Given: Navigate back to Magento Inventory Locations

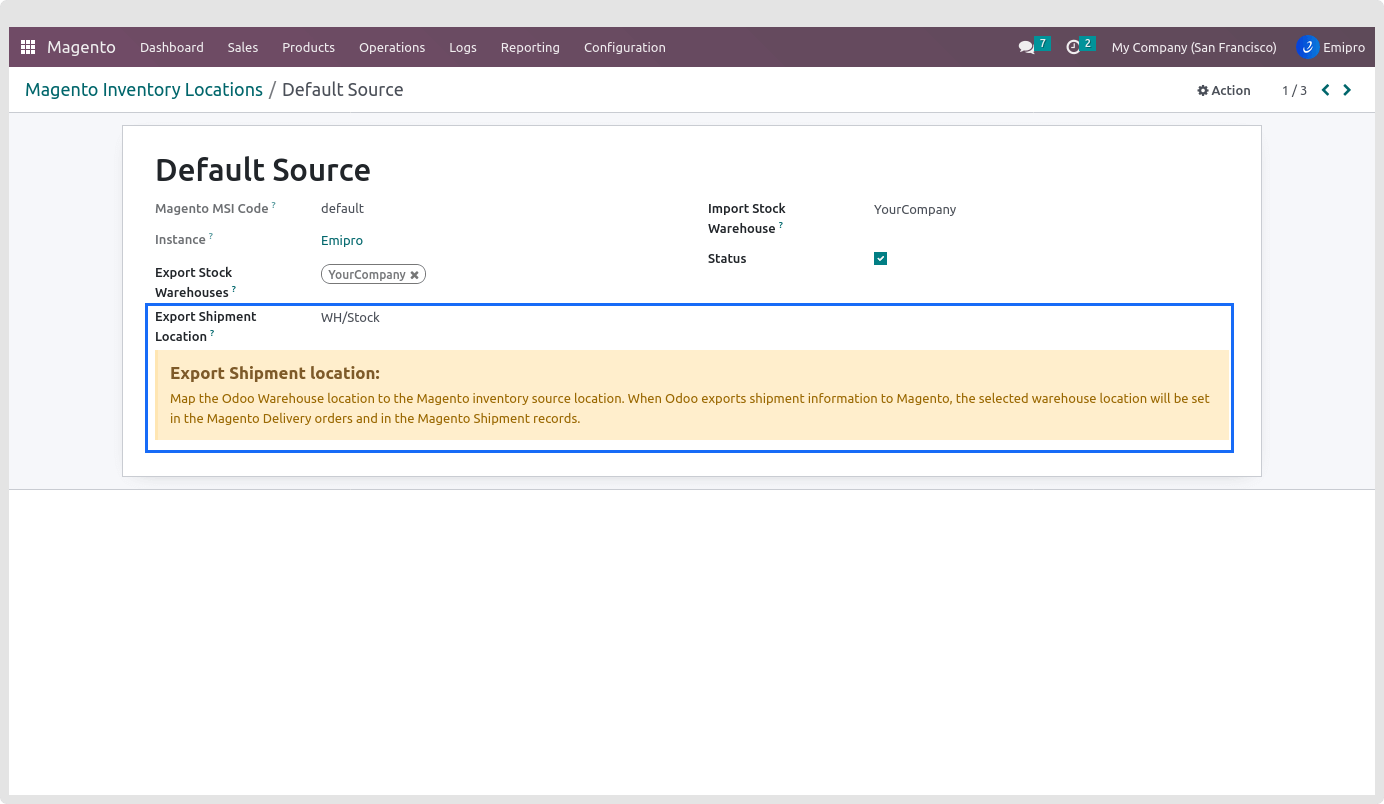Looking at the screenshot, I should 144,90.
